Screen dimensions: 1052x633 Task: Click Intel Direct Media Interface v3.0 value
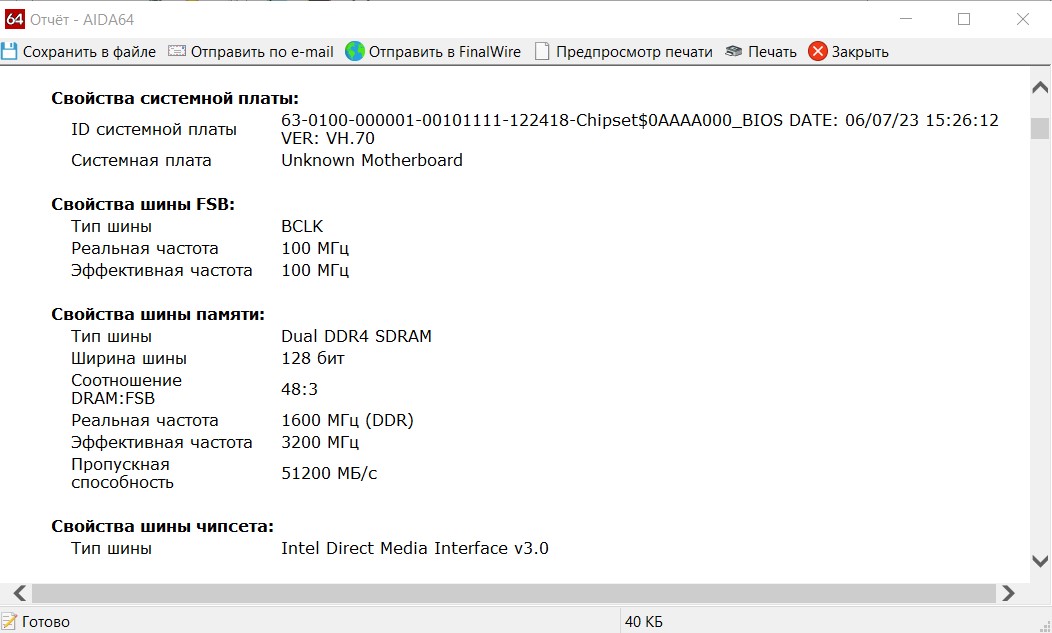coord(415,548)
